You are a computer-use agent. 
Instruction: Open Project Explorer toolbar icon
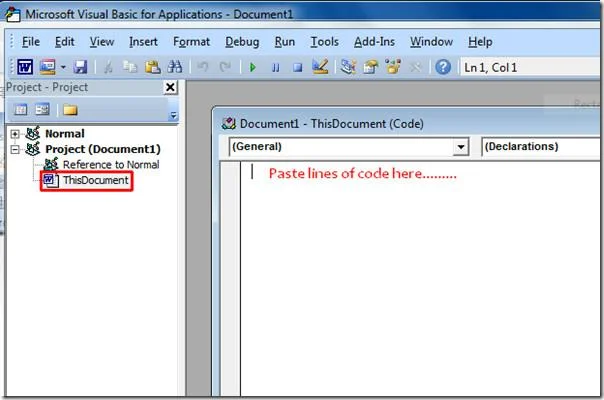pyautogui.click(x=348, y=67)
